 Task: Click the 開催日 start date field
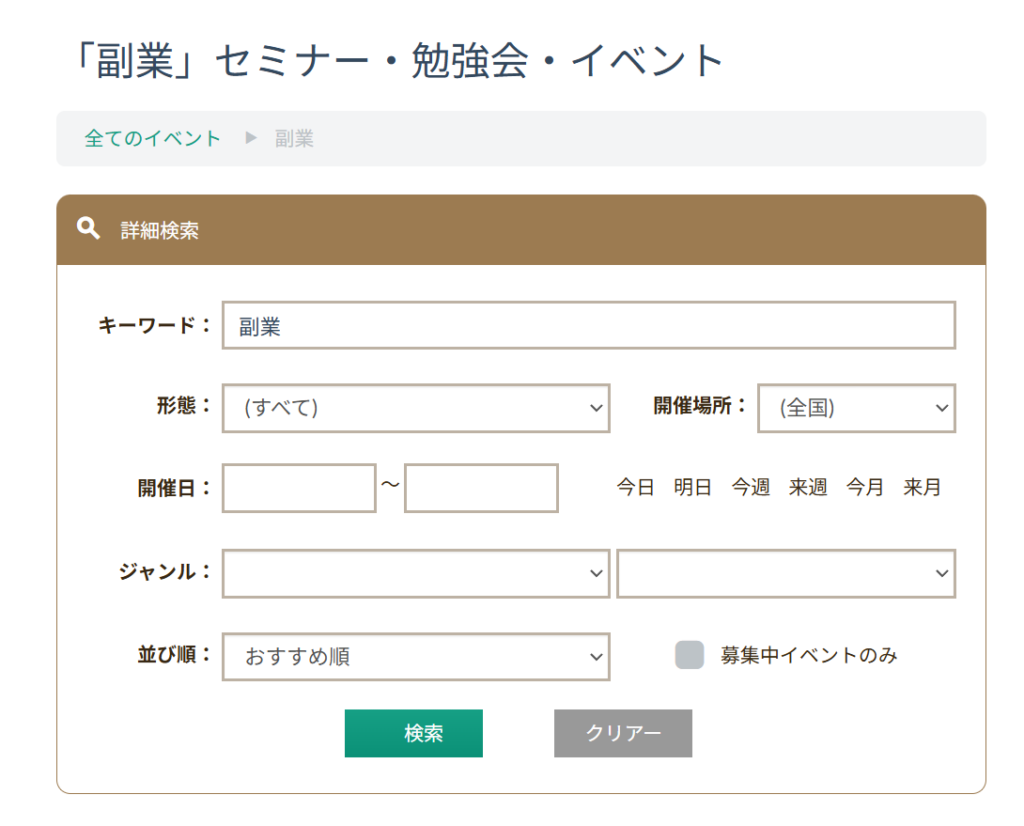tap(299, 488)
